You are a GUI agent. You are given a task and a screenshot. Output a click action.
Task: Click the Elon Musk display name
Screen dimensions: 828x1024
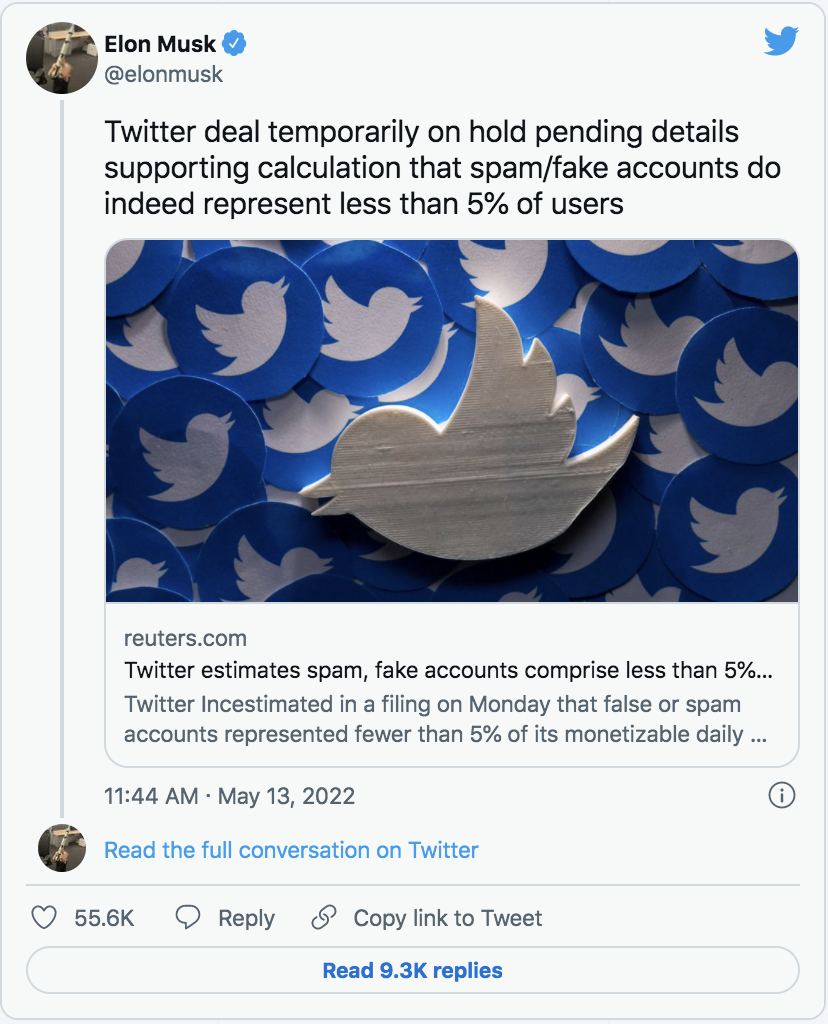tap(160, 44)
